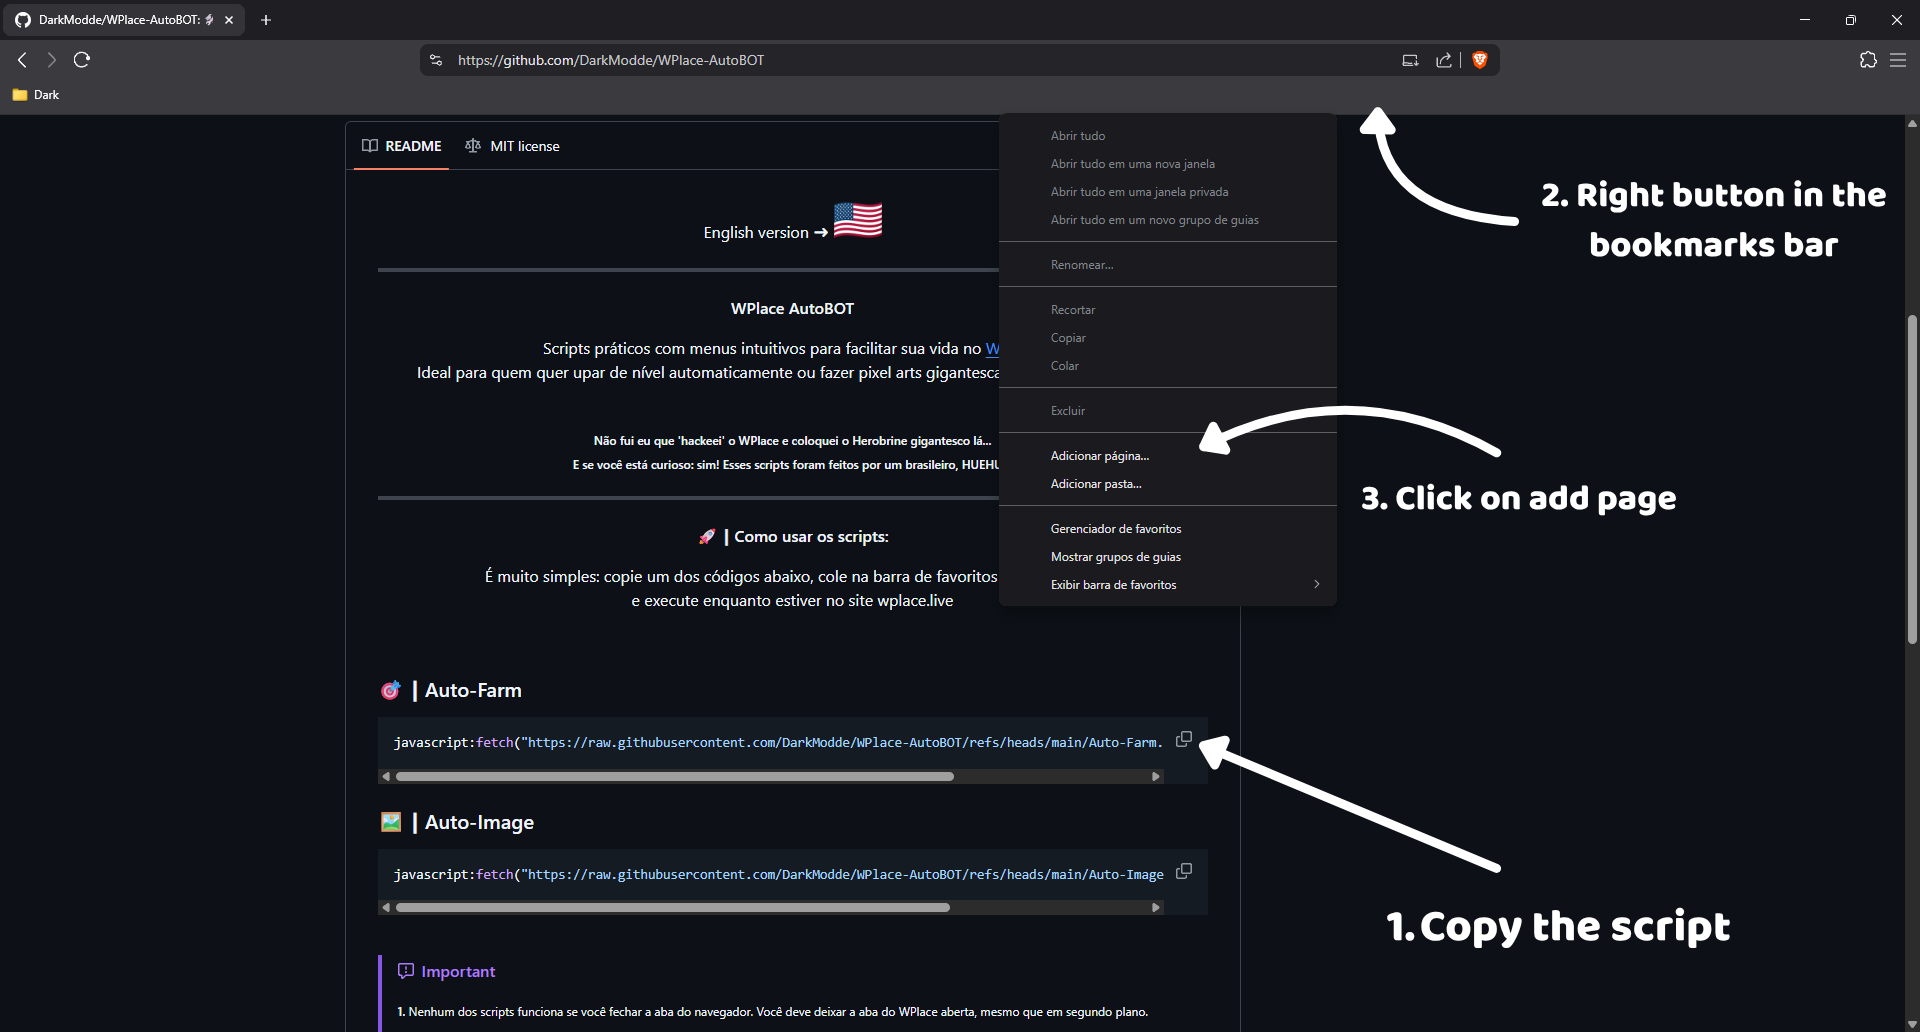Open the 'English version' link

(x=756, y=232)
